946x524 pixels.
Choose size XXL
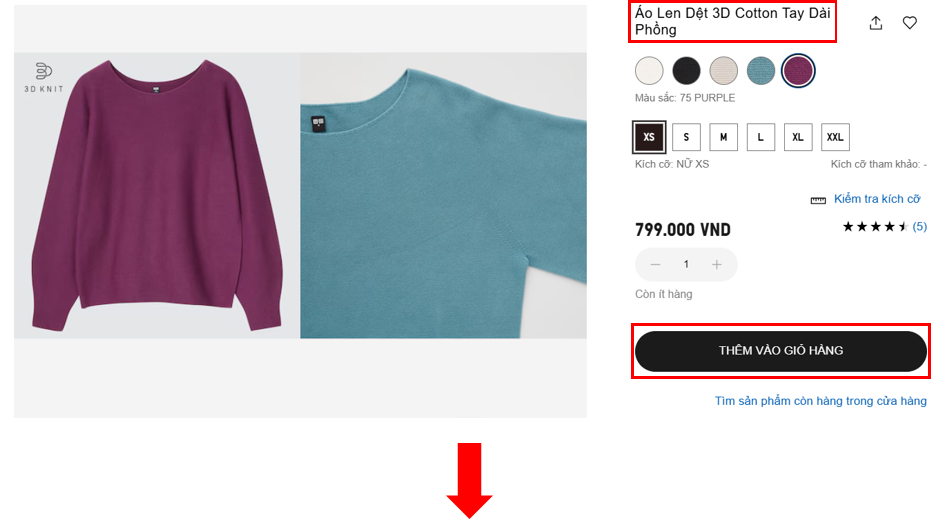click(x=835, y=137)
